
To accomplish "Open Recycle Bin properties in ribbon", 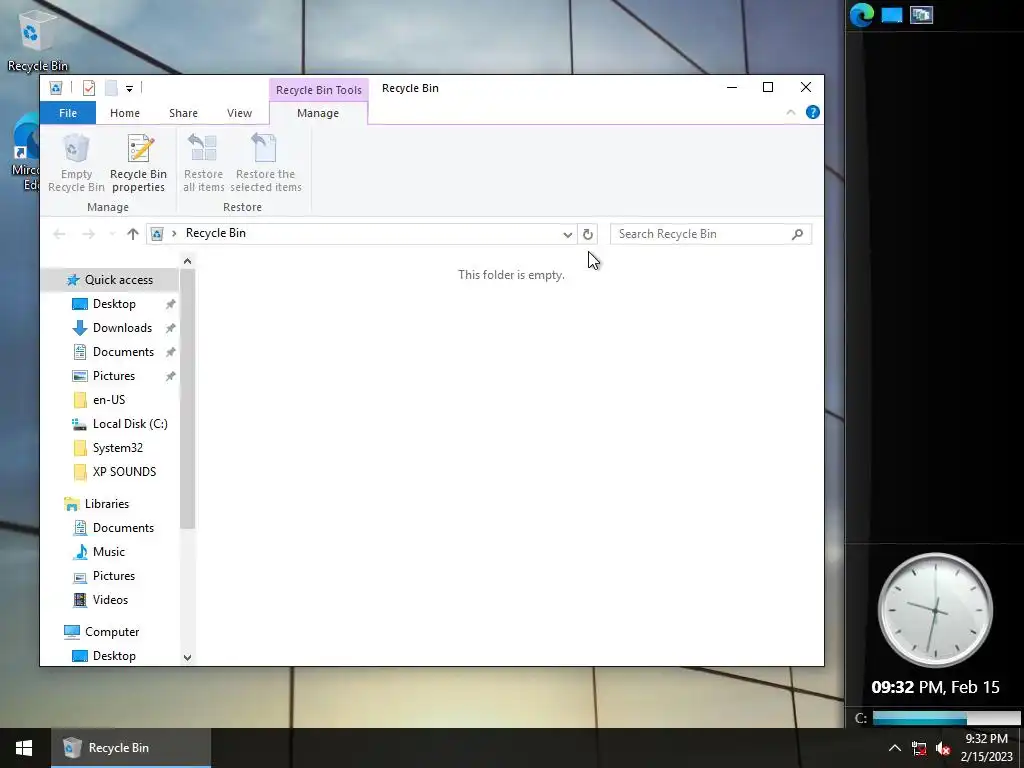I will [138, 163].
